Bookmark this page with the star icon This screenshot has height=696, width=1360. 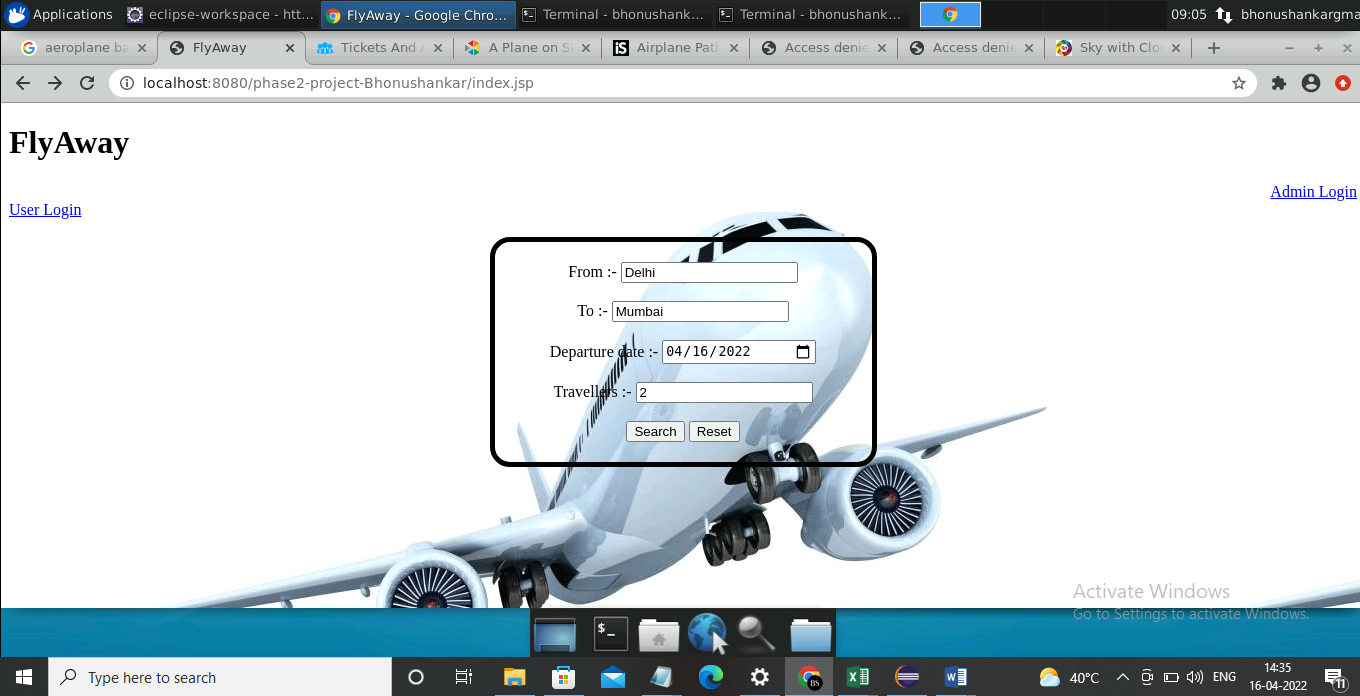pos(1239,83)
